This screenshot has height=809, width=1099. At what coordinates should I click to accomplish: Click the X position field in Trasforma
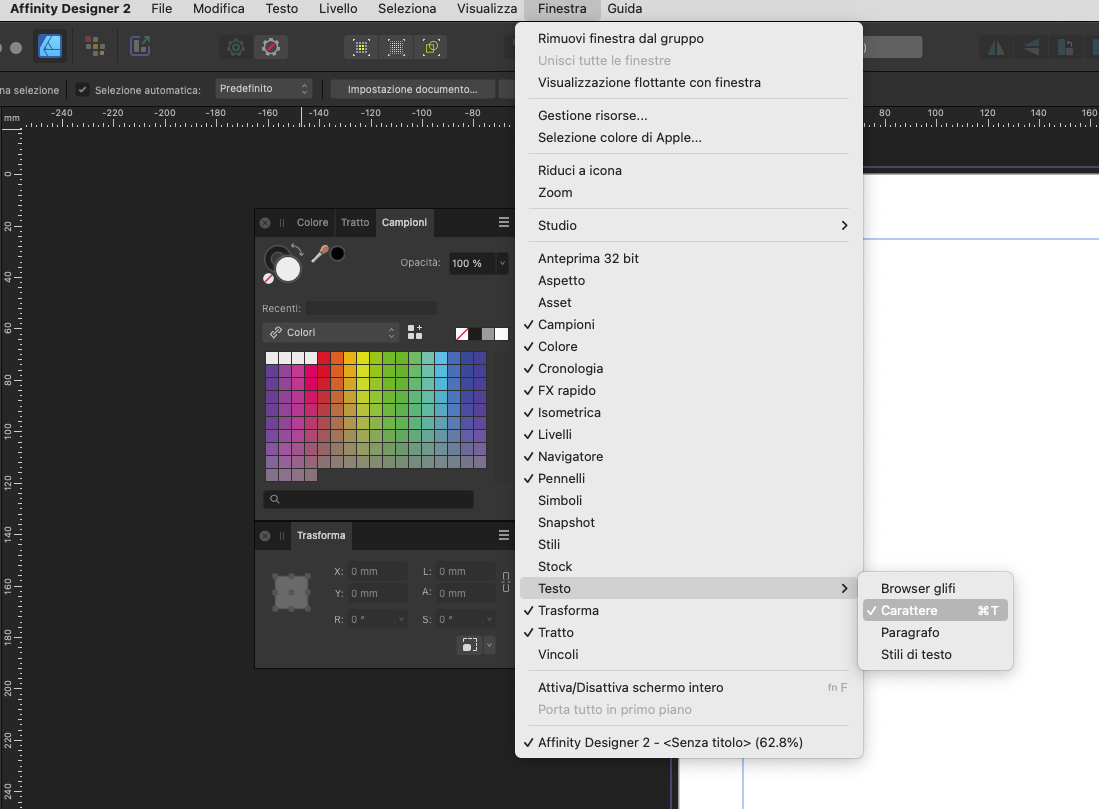tap(376, 571)
